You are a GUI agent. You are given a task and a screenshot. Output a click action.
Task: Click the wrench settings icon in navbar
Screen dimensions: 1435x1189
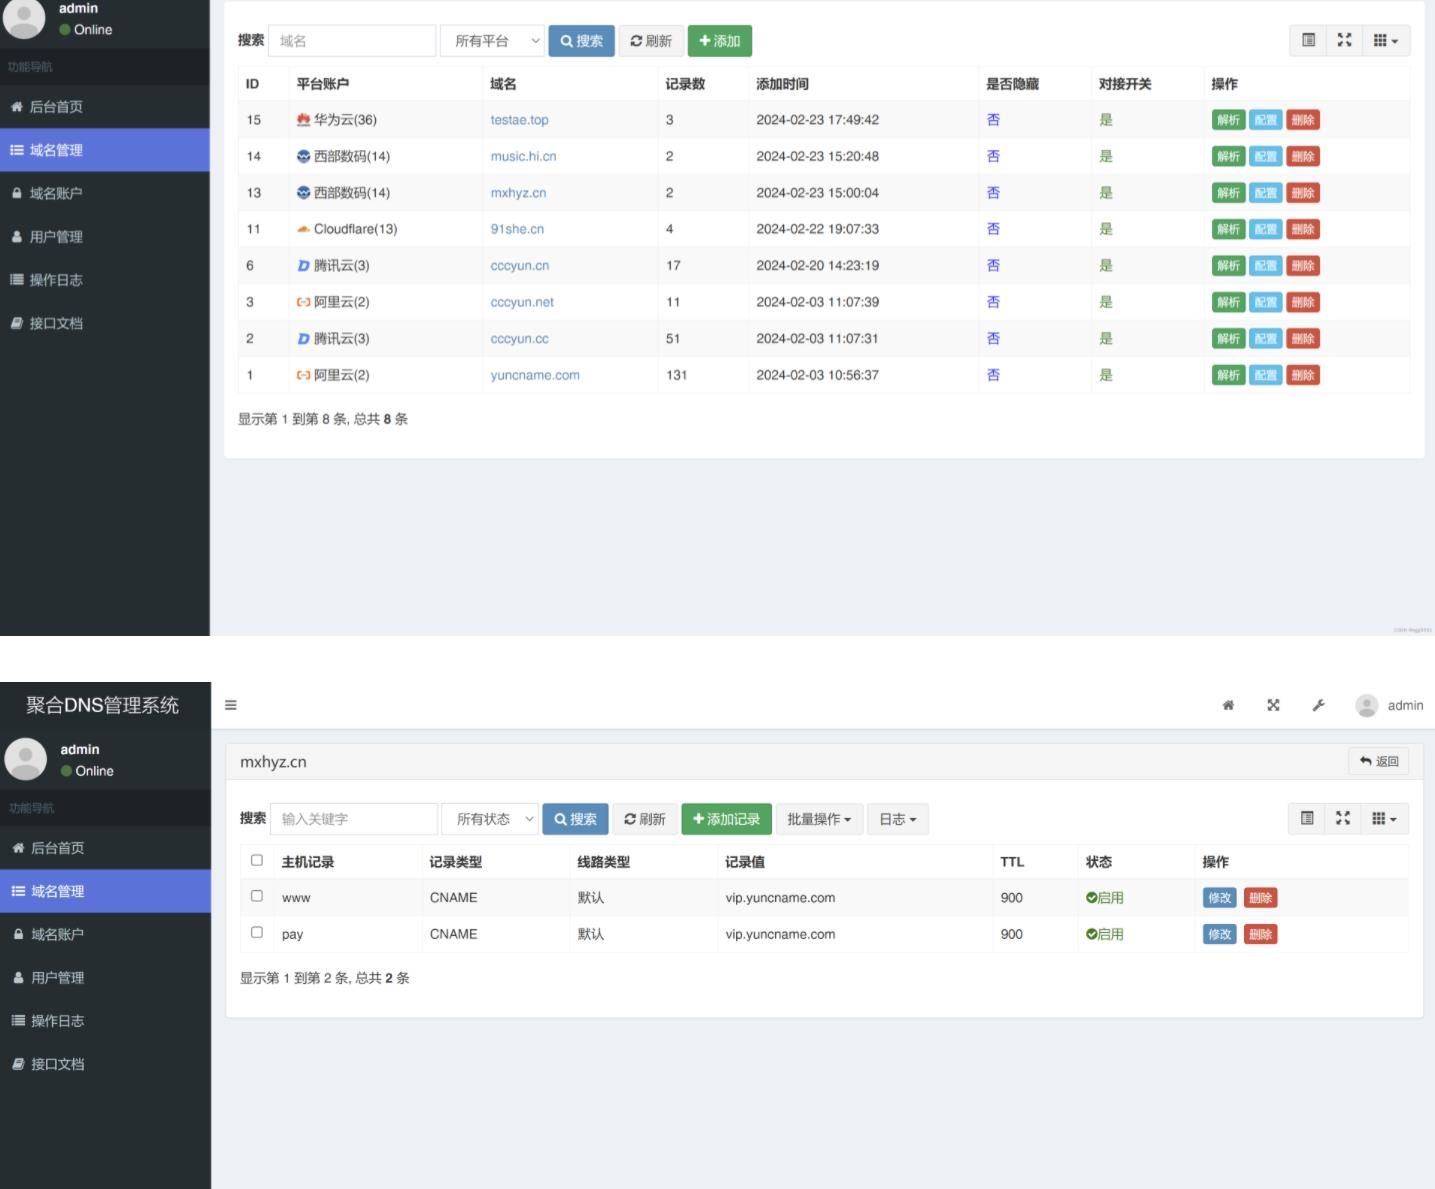click(x=1318, y=705)
